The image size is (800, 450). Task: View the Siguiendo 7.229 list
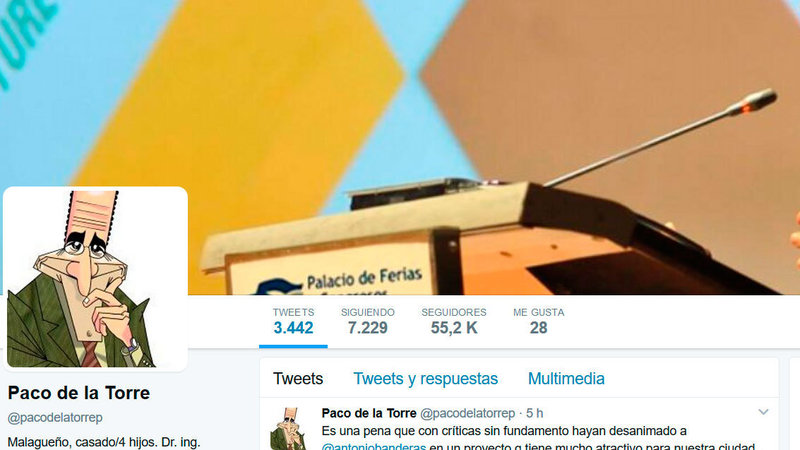pos(368,321)
